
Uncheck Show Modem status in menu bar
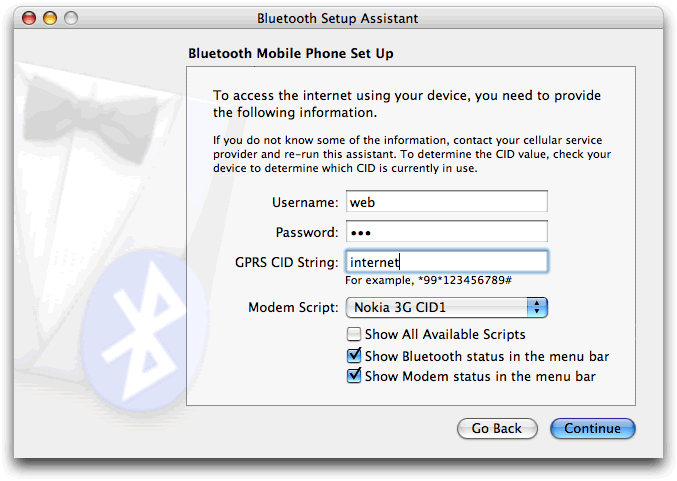coord(354,377)
